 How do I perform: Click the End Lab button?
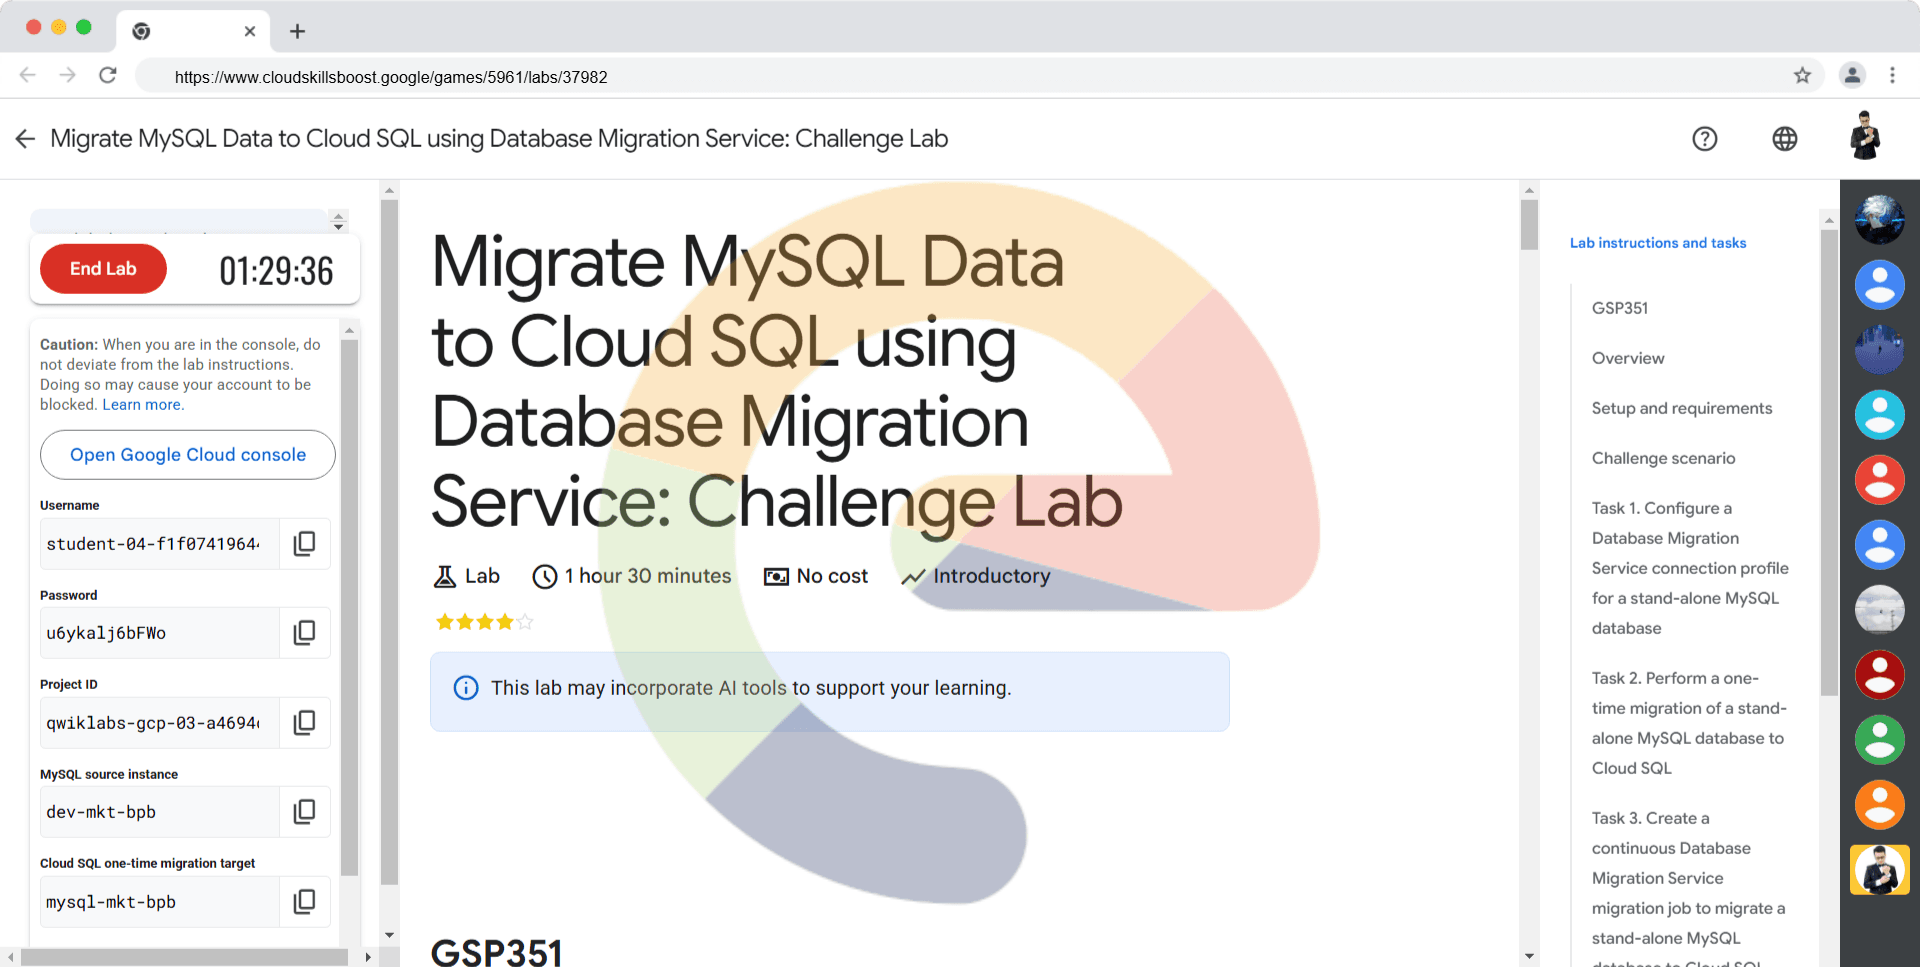pos(103,269)
